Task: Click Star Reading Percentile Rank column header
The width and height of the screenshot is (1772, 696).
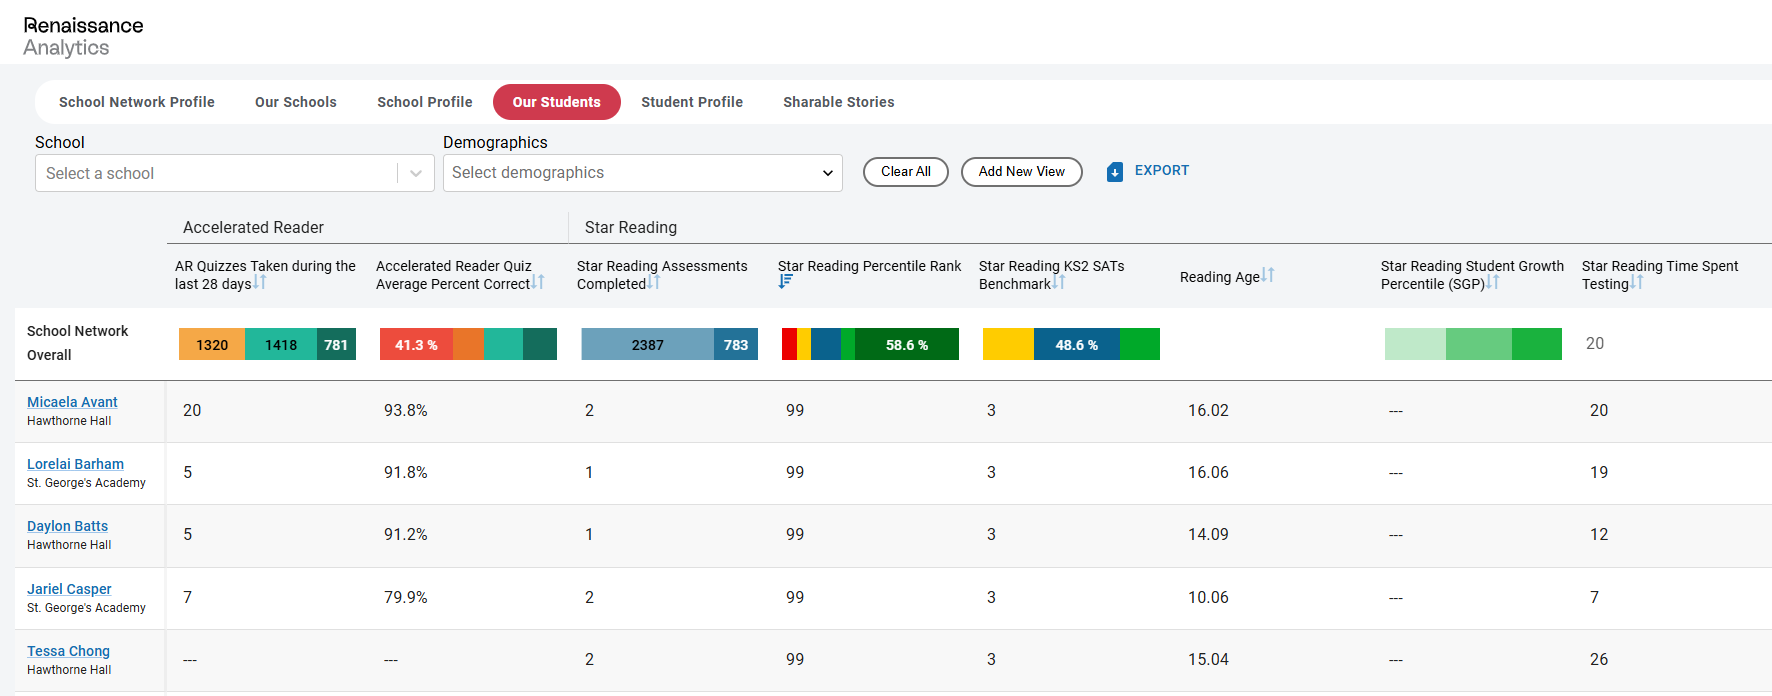Action: tap(869, 266)
